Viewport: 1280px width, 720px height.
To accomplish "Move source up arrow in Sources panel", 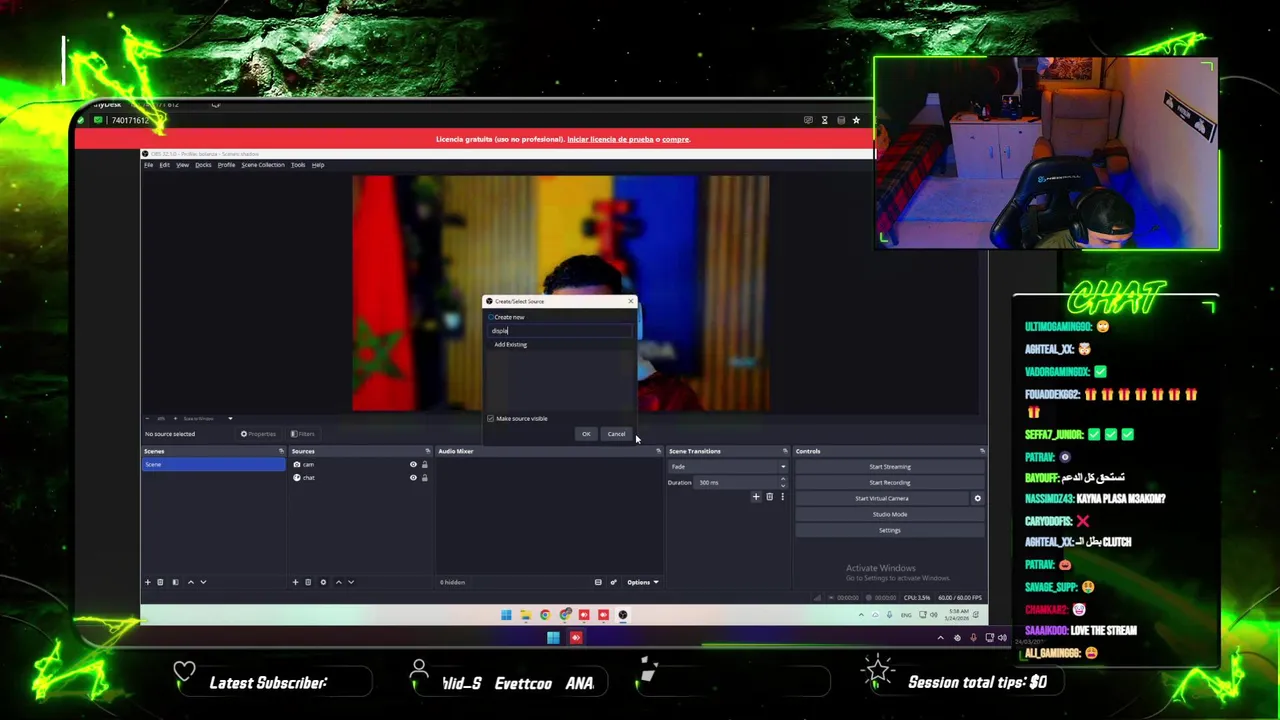I will point(338,582).
